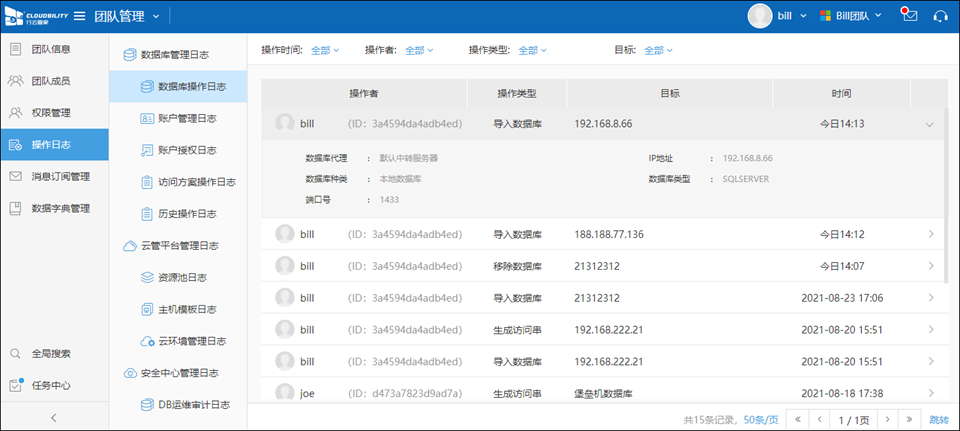
Task: Select 数据字典管理 menu item
Action: 60,208
